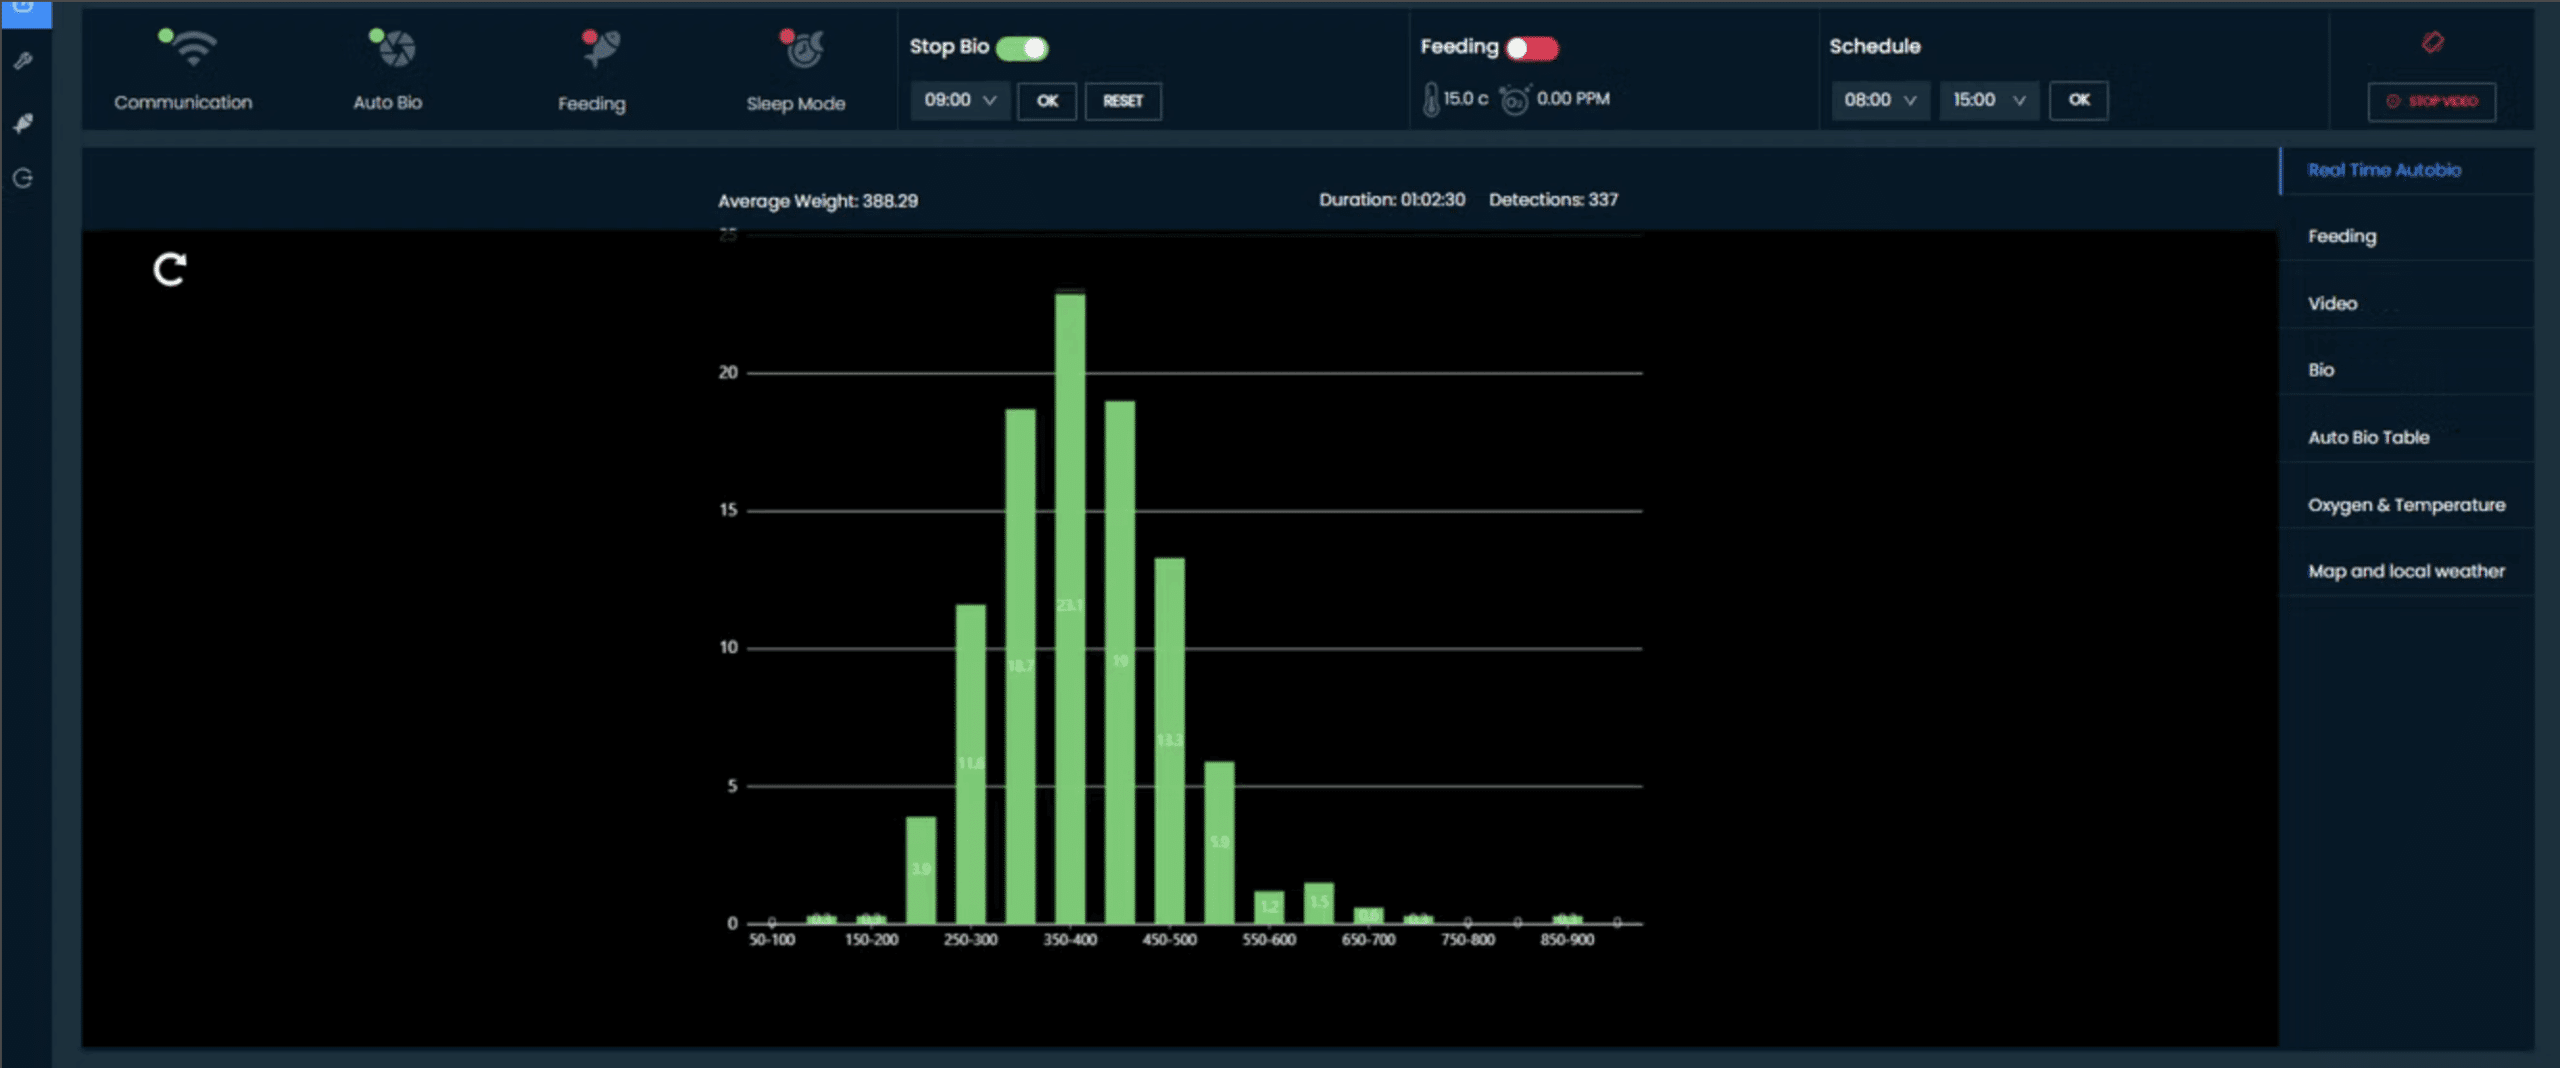This screenshot has width=2560, height=1068.
Task: Enable the Feeding toggle switch
Action: click(x=1531, y=48)
